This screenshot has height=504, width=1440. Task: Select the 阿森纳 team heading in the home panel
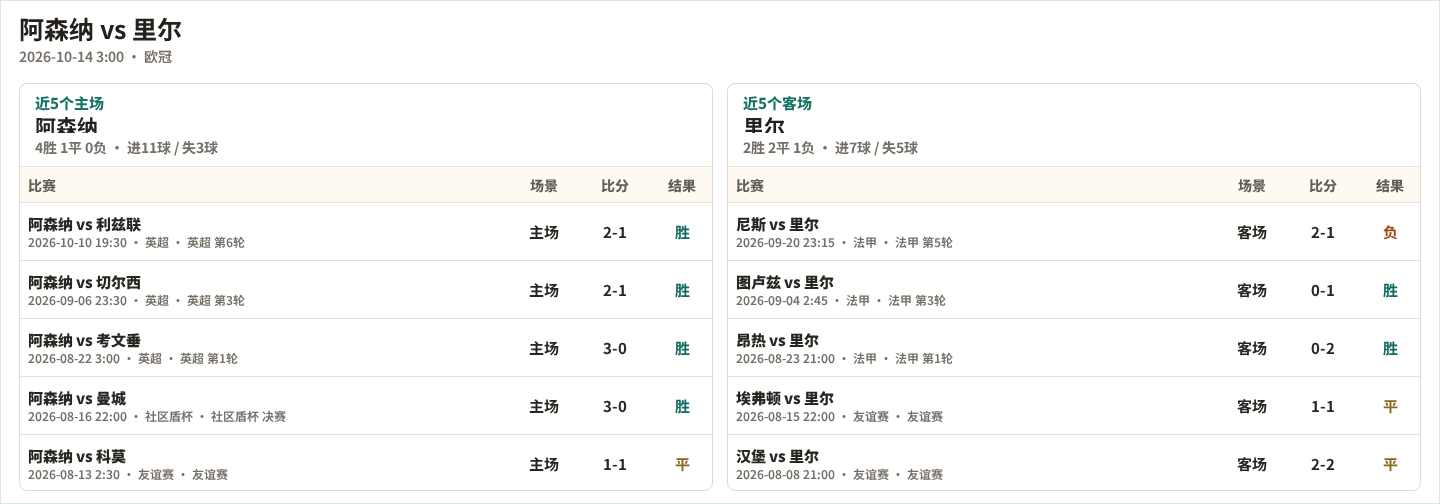tap(66, 126)
